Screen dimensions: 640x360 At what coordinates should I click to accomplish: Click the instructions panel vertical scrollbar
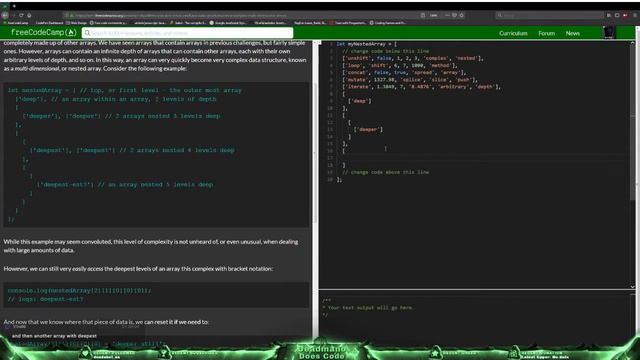[x=315, y=153]
